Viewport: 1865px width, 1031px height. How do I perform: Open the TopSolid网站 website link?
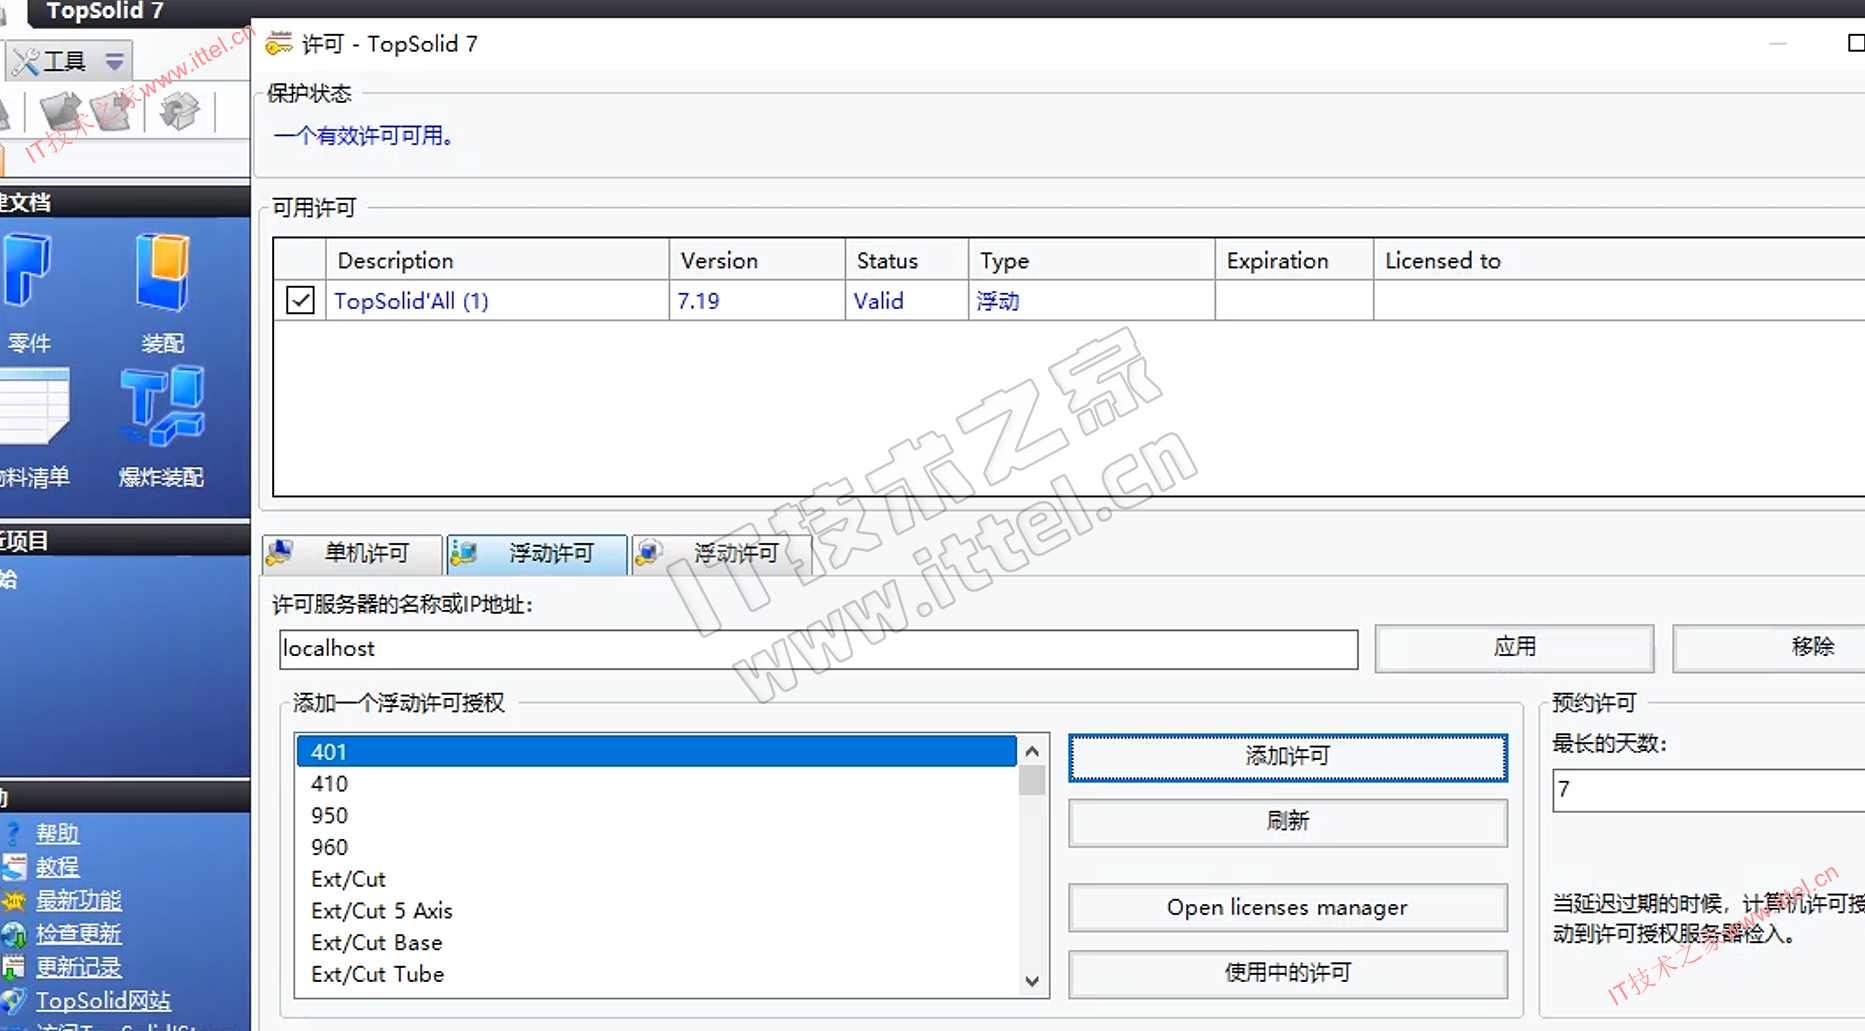103,1000
